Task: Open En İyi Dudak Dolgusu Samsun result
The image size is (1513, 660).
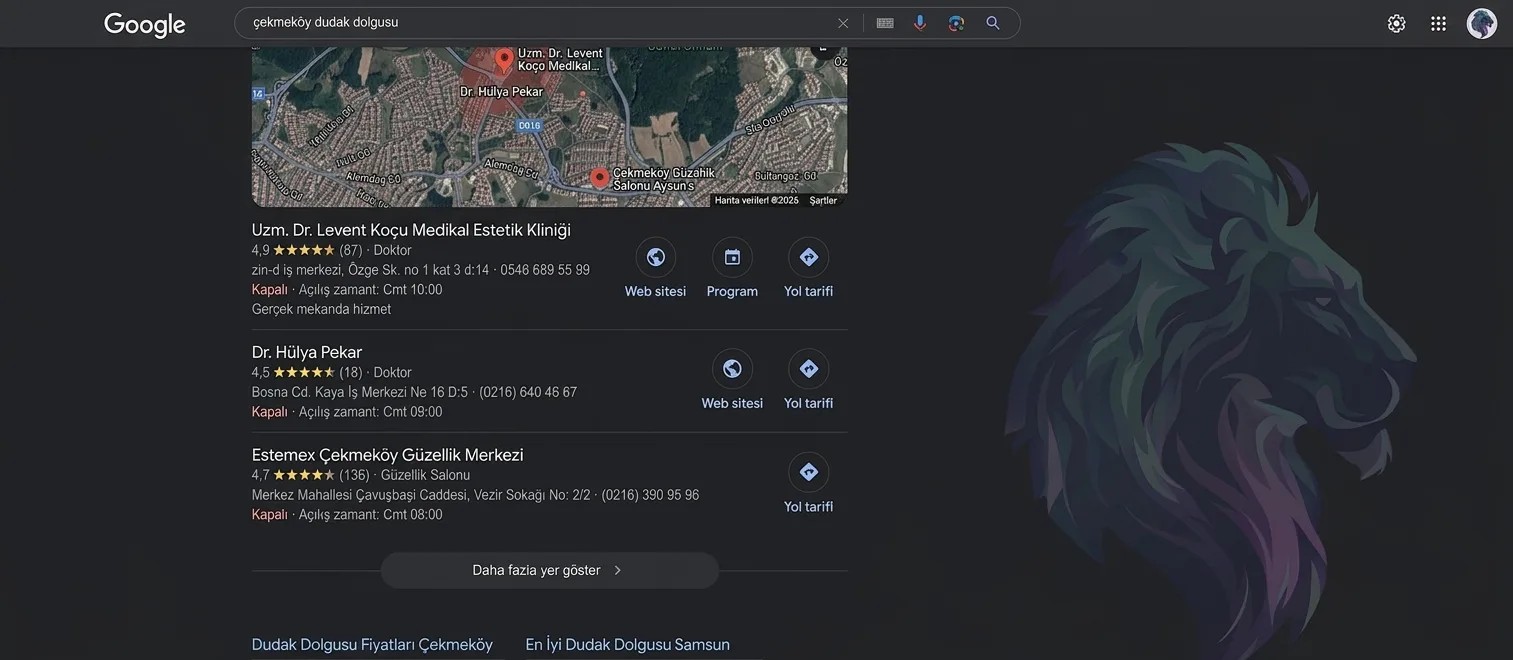Action: coord(628,645)
